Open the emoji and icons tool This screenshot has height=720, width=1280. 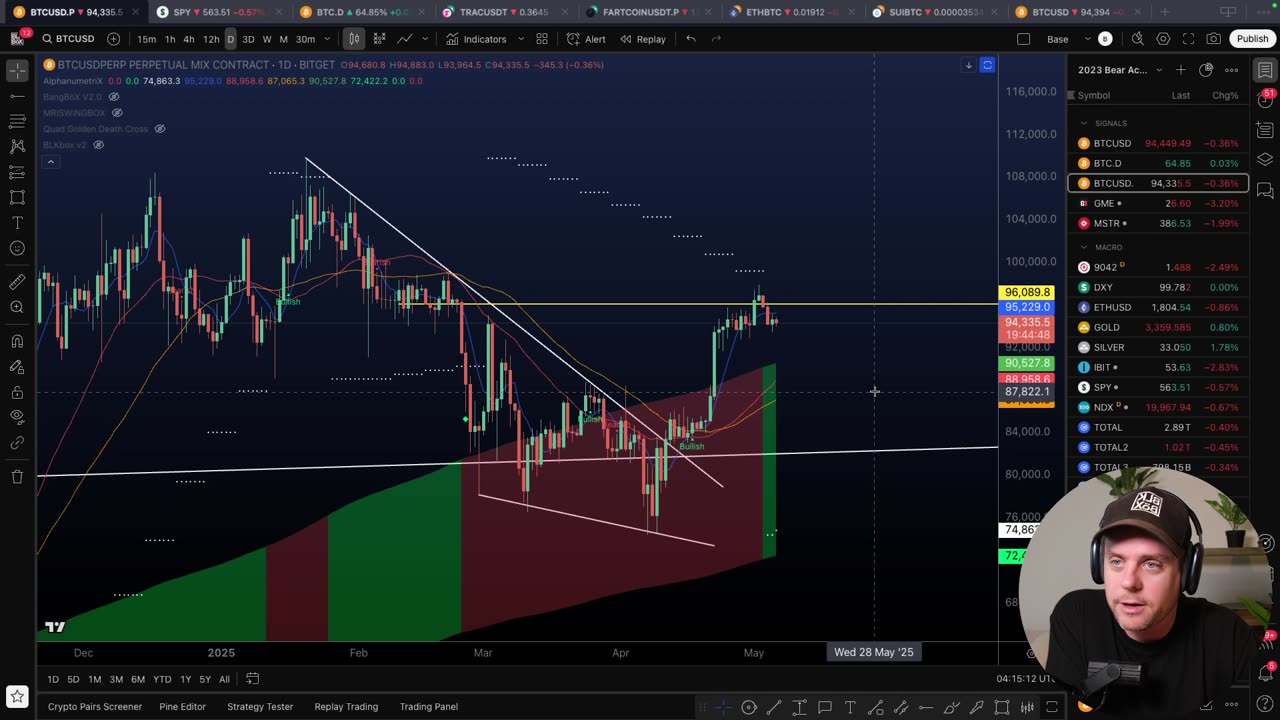click(x=17, y=248)
